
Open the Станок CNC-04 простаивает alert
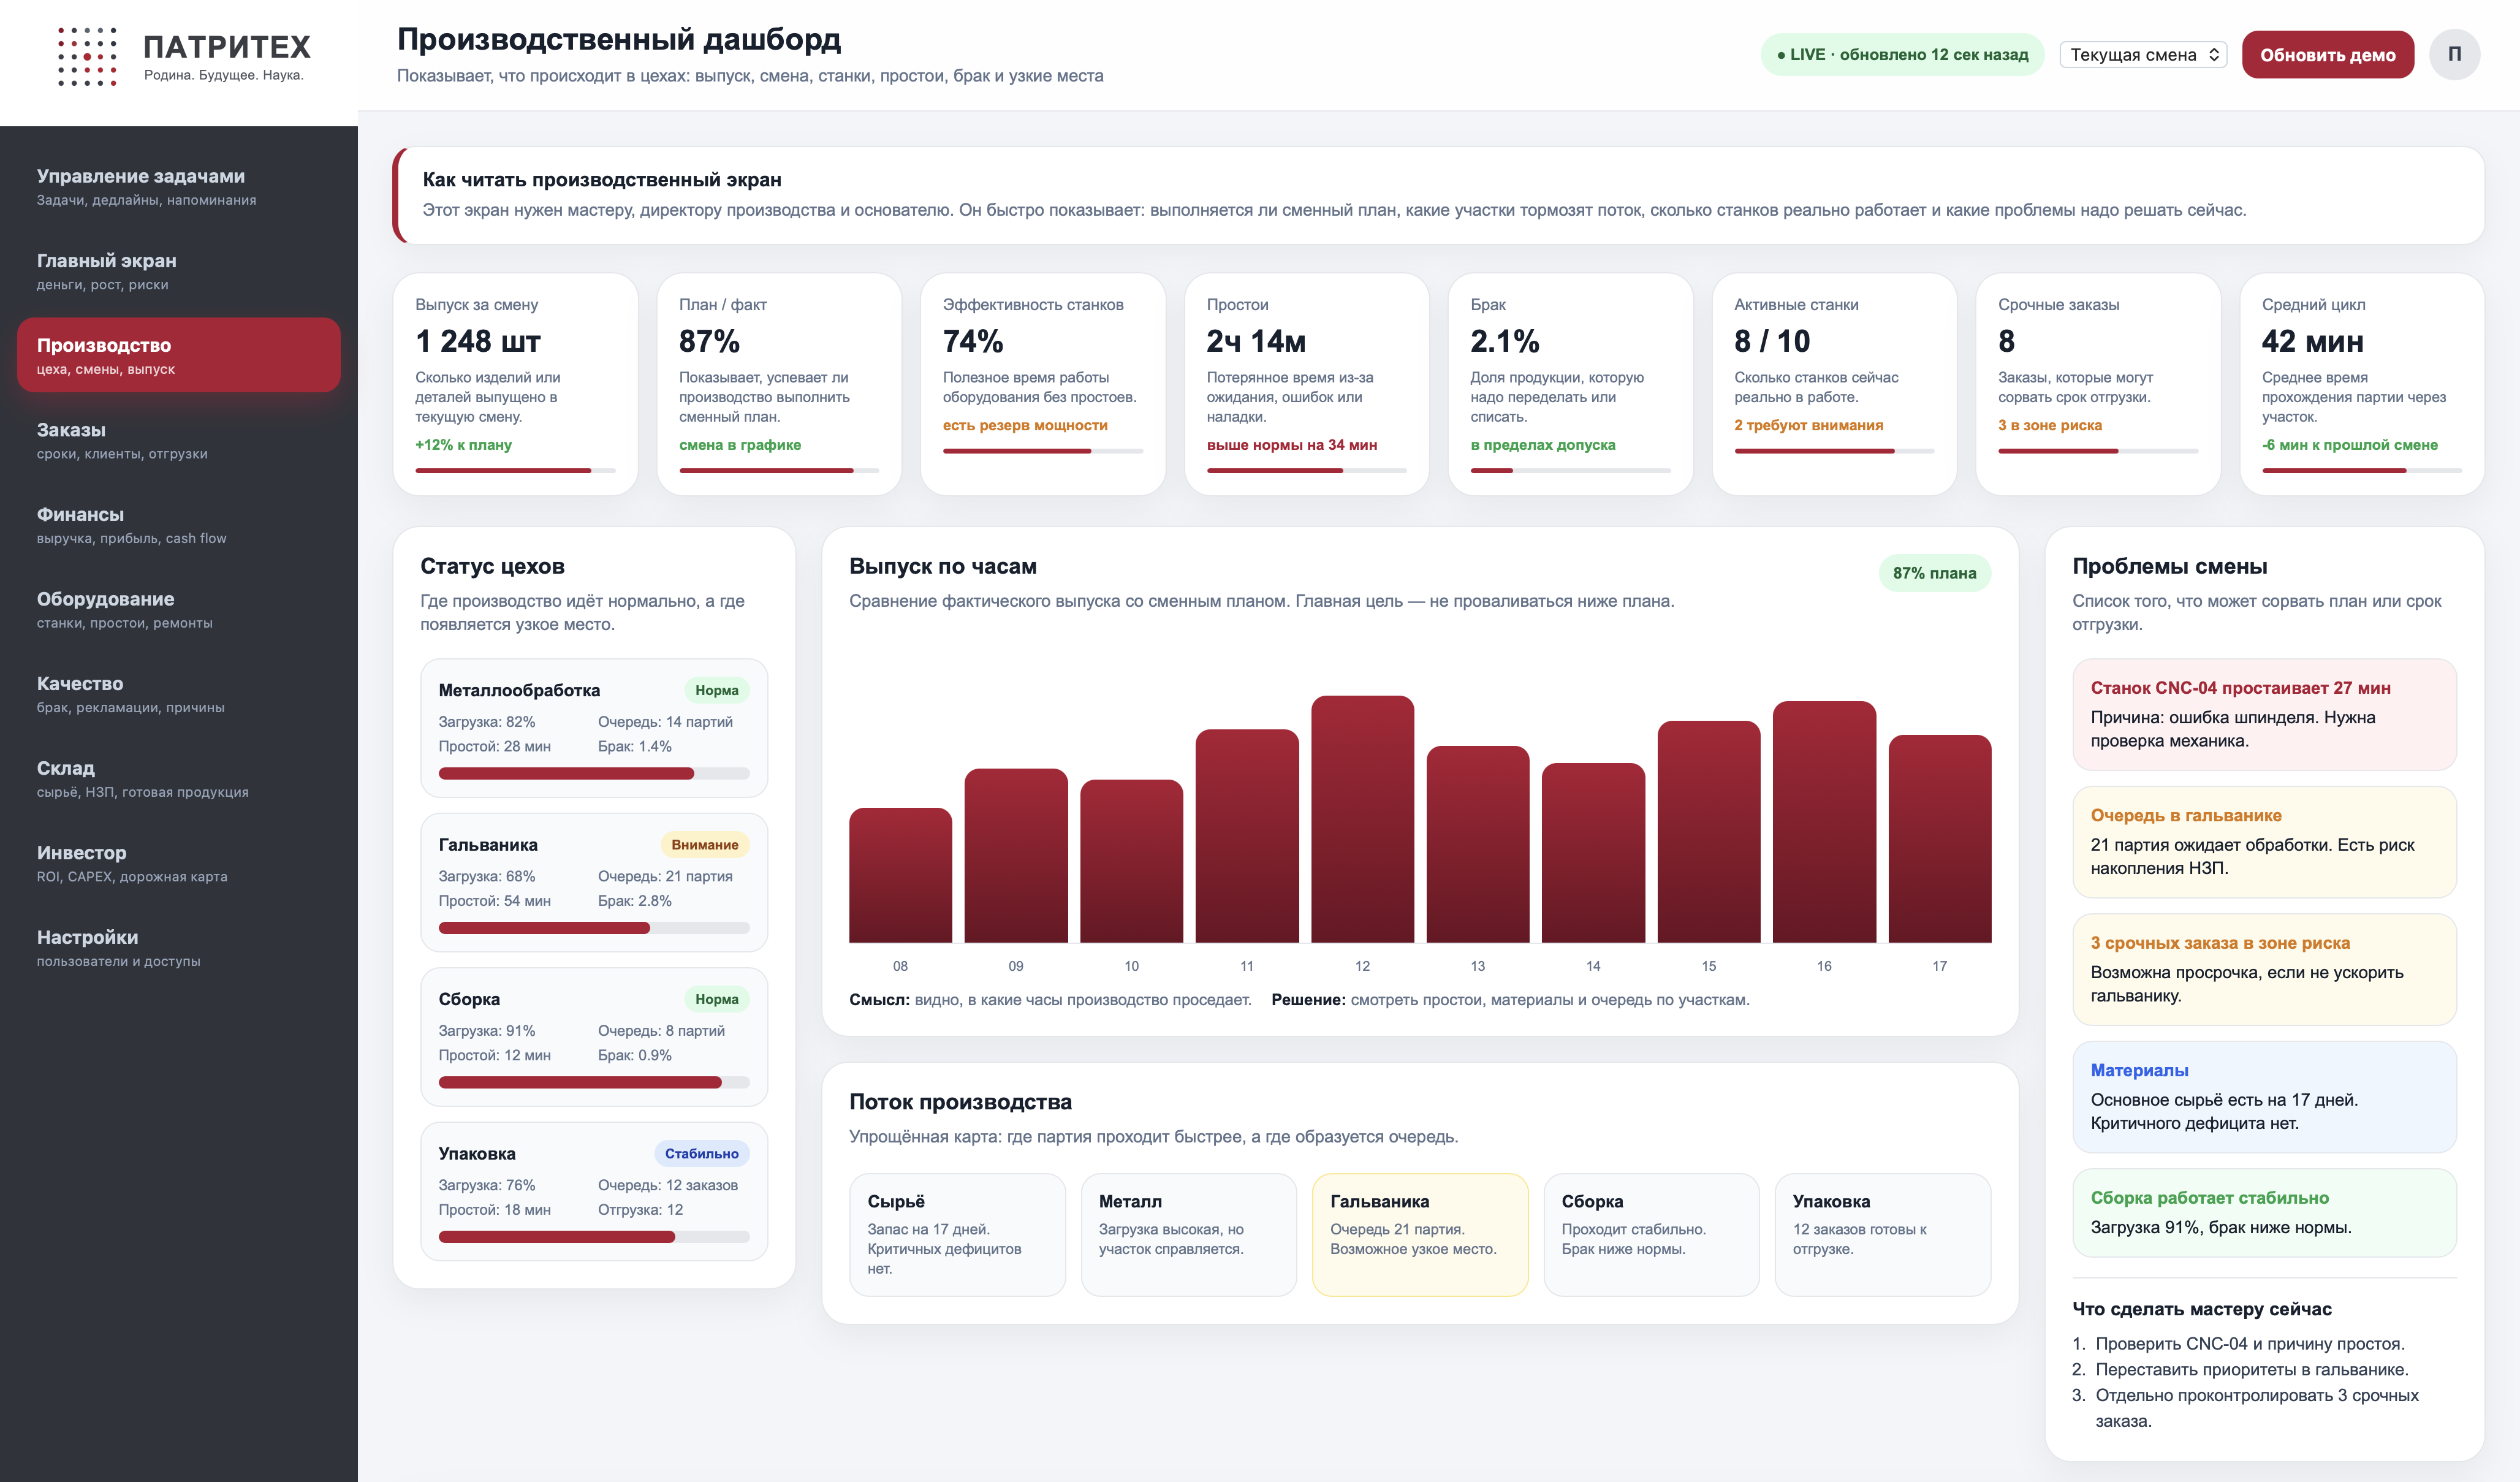pos(2264,714)
